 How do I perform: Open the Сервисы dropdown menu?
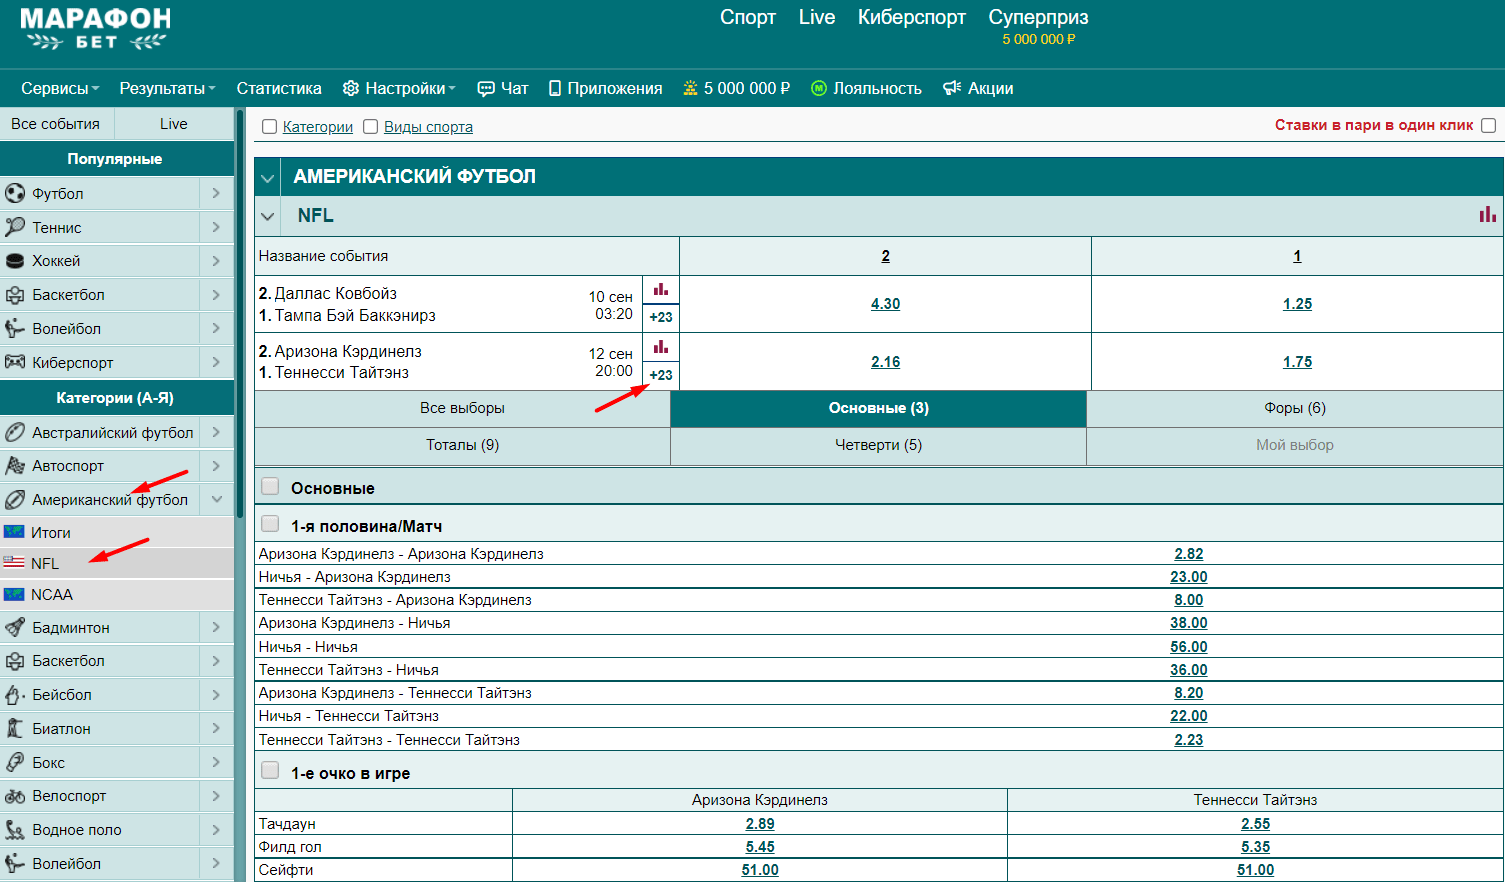[60, 88]
